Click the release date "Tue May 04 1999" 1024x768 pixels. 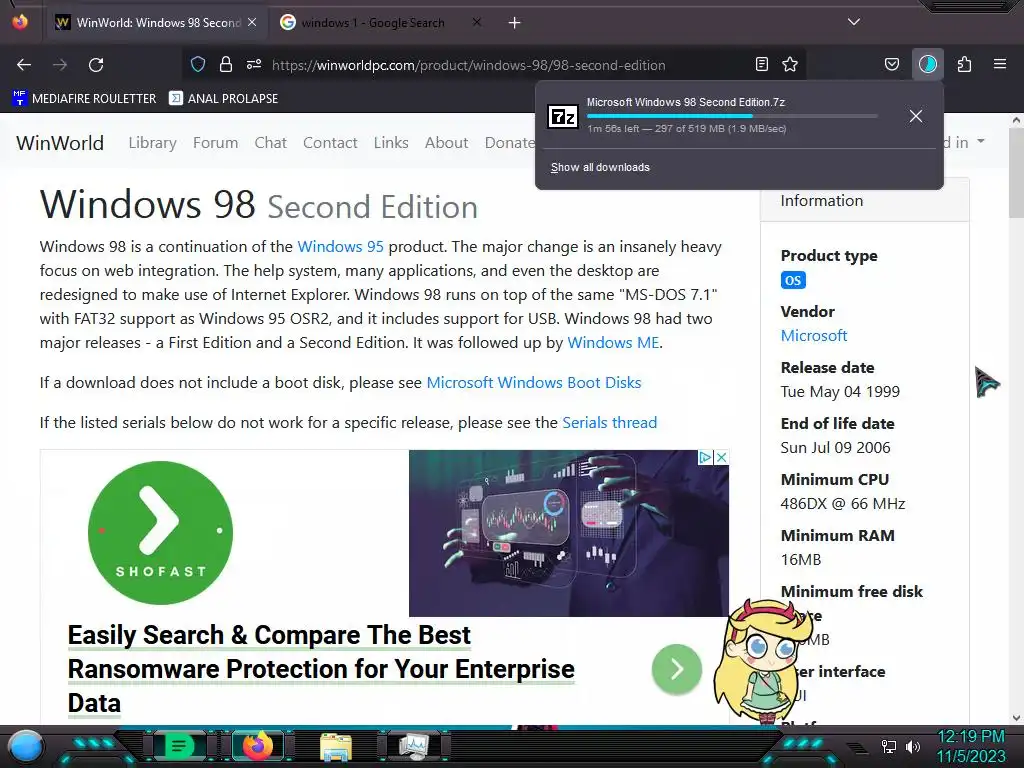pyautogui.click(x=840, y=392)
